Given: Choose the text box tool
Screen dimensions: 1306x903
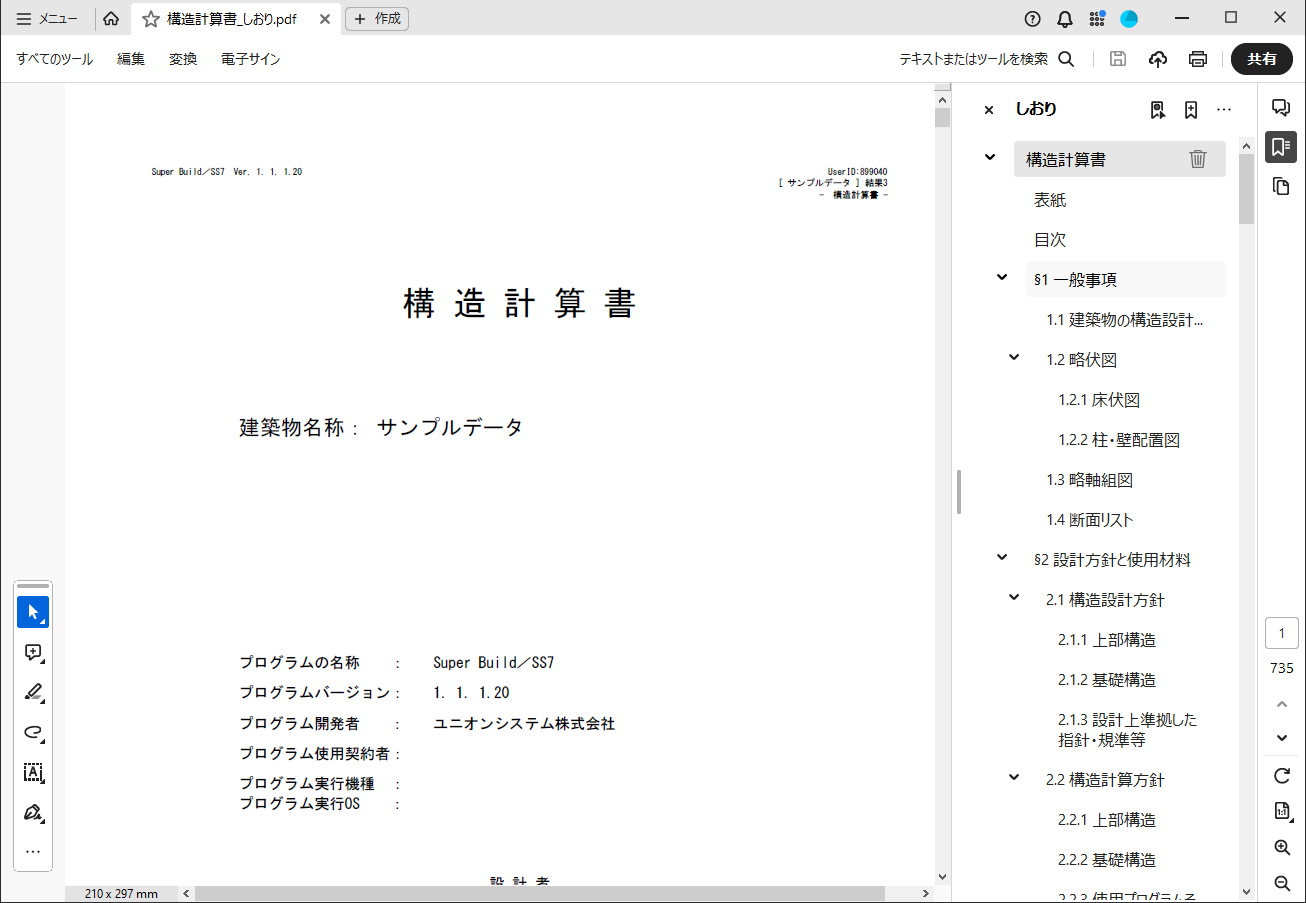Looking at the screenshot, I should [x=33, y=772].
